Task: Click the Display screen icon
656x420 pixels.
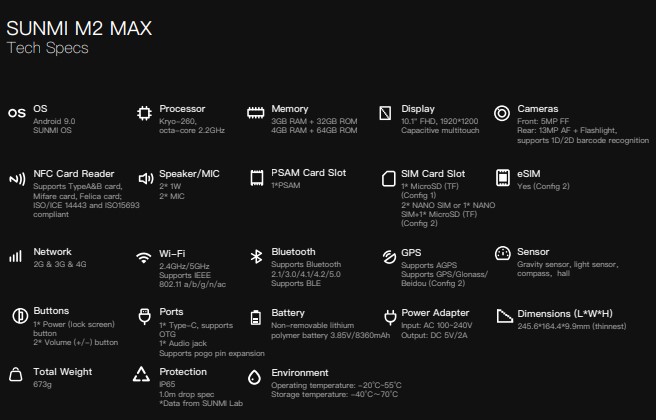Action: point(385,113)
